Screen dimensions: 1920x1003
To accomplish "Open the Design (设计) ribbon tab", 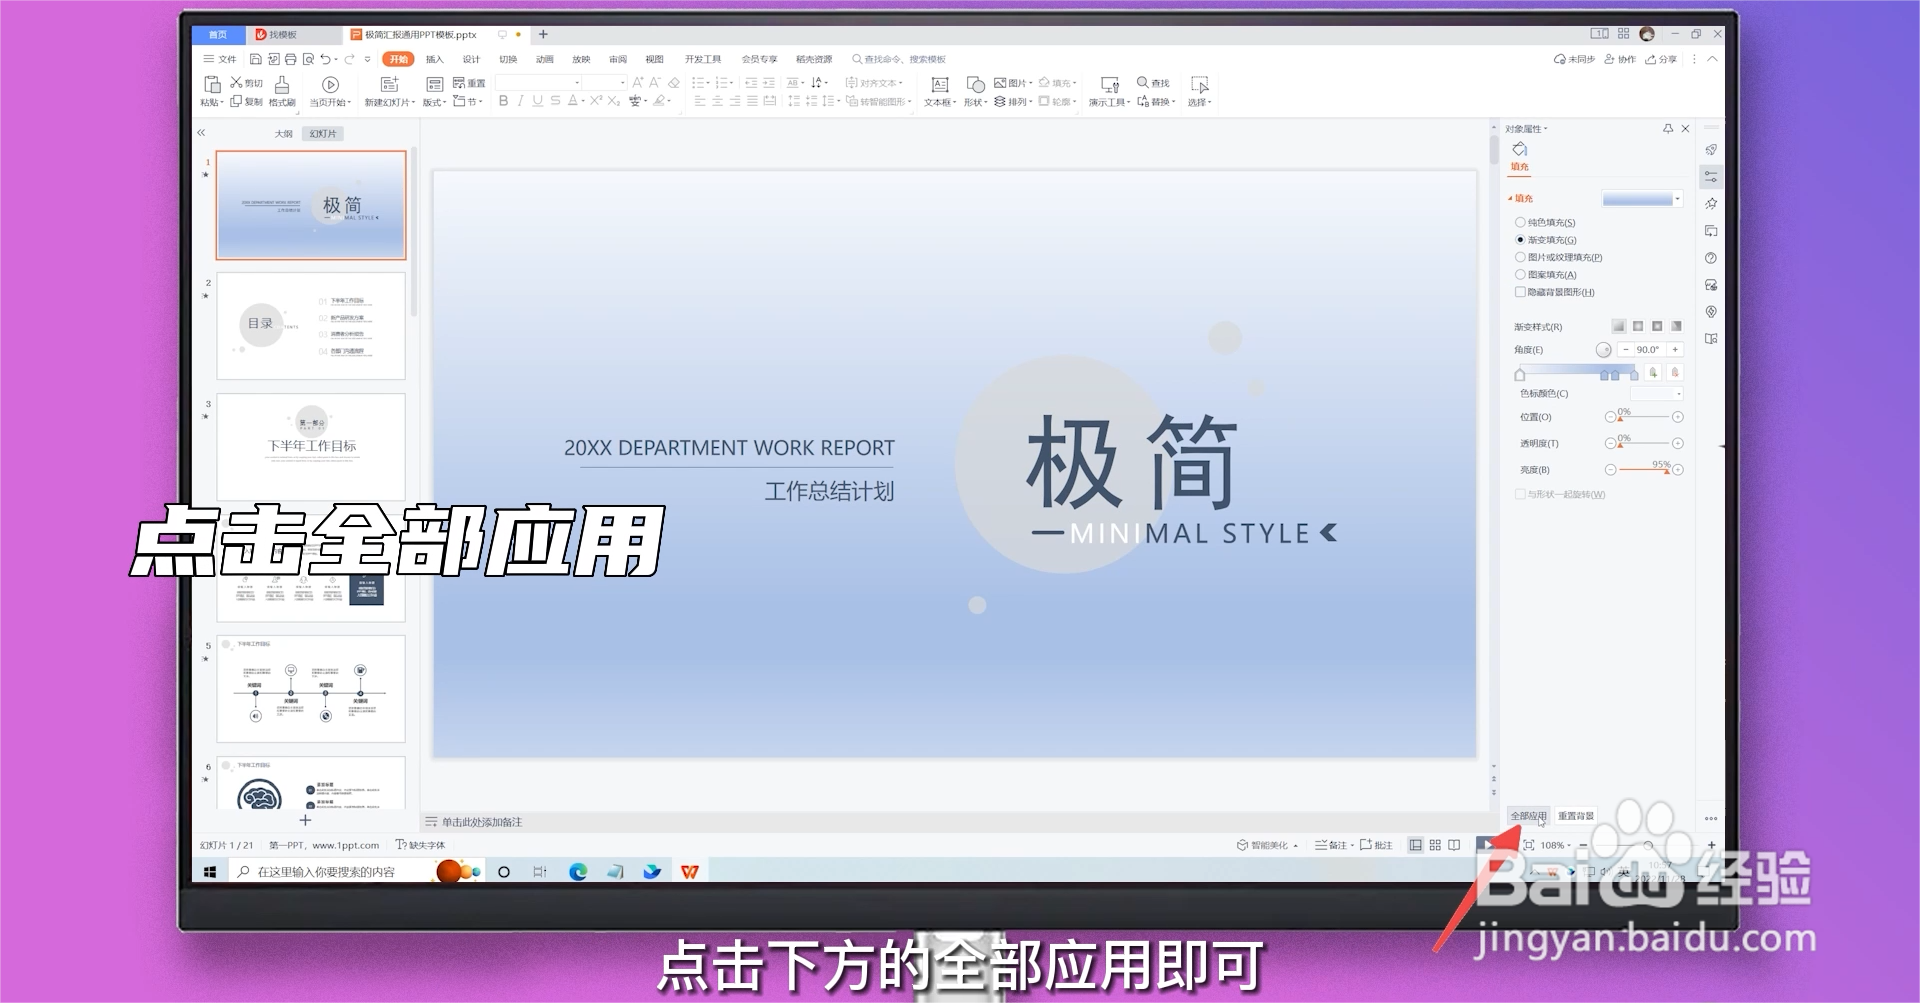I will tap(471, 60).
